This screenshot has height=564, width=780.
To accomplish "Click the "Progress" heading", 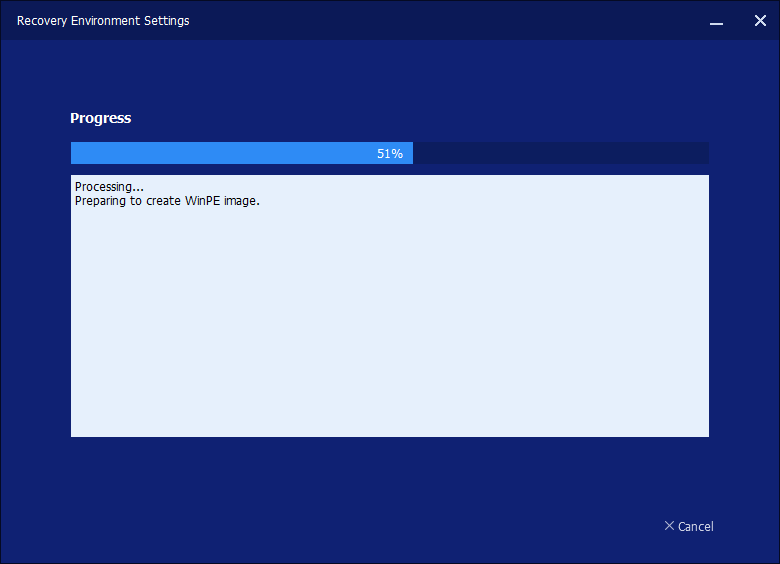I will click(100, 118).
